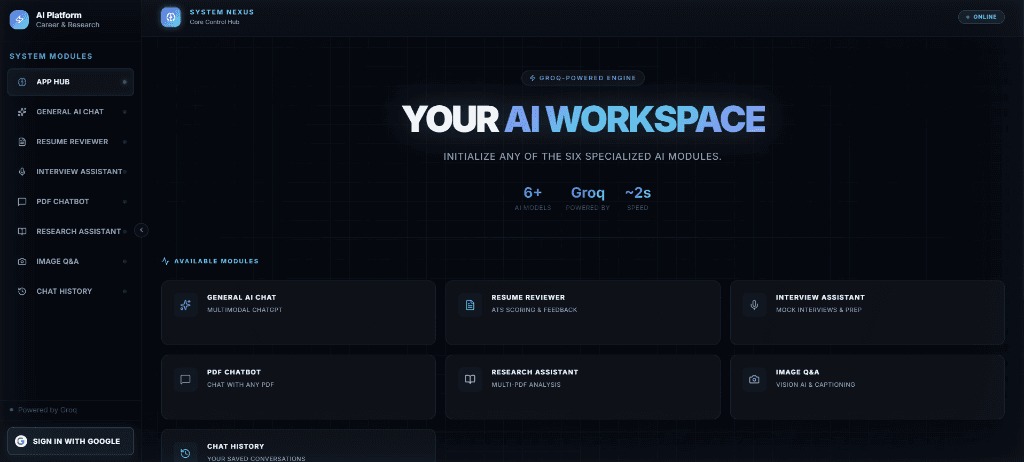Go to Interview Assistant in sidebar
This screenshot has width=1024, height=462.
click(x=71, y=172)
